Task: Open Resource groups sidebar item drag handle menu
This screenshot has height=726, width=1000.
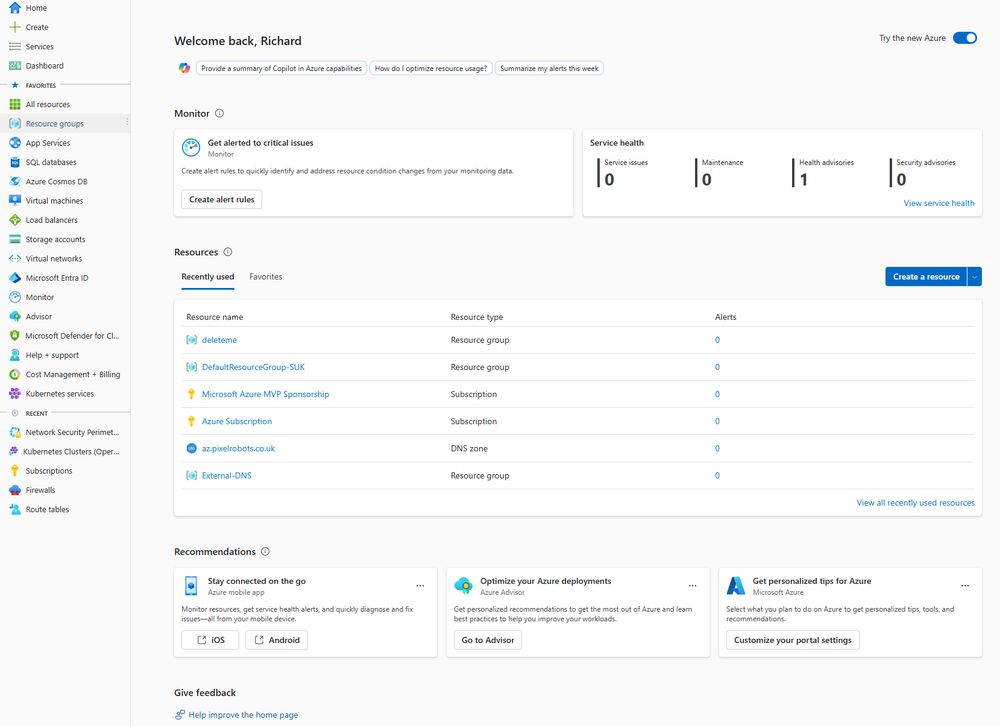Action: pos(127,122)
